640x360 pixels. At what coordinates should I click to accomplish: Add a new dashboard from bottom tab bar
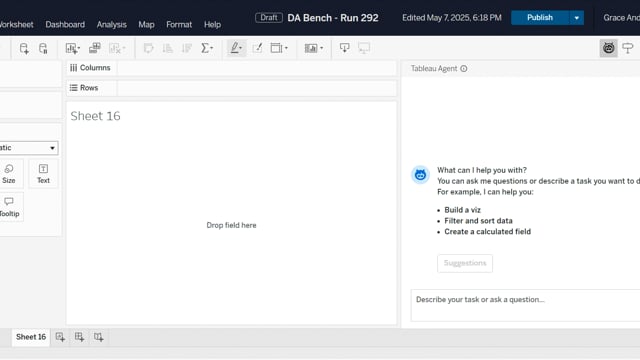point(79,337)
